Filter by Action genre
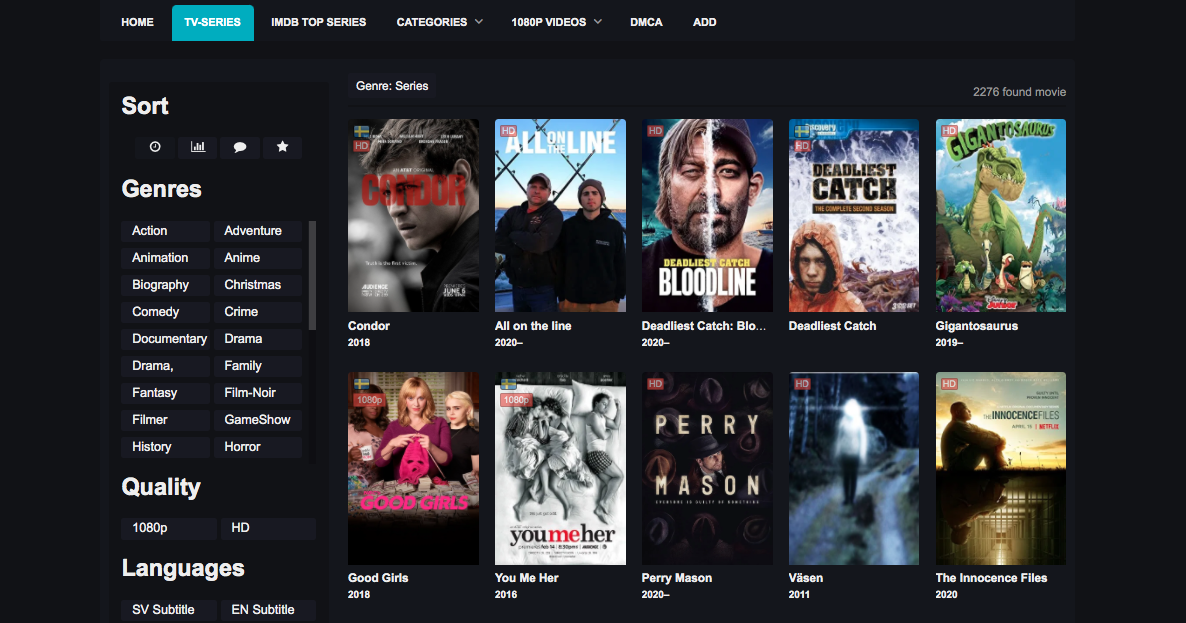 [165, 231]
